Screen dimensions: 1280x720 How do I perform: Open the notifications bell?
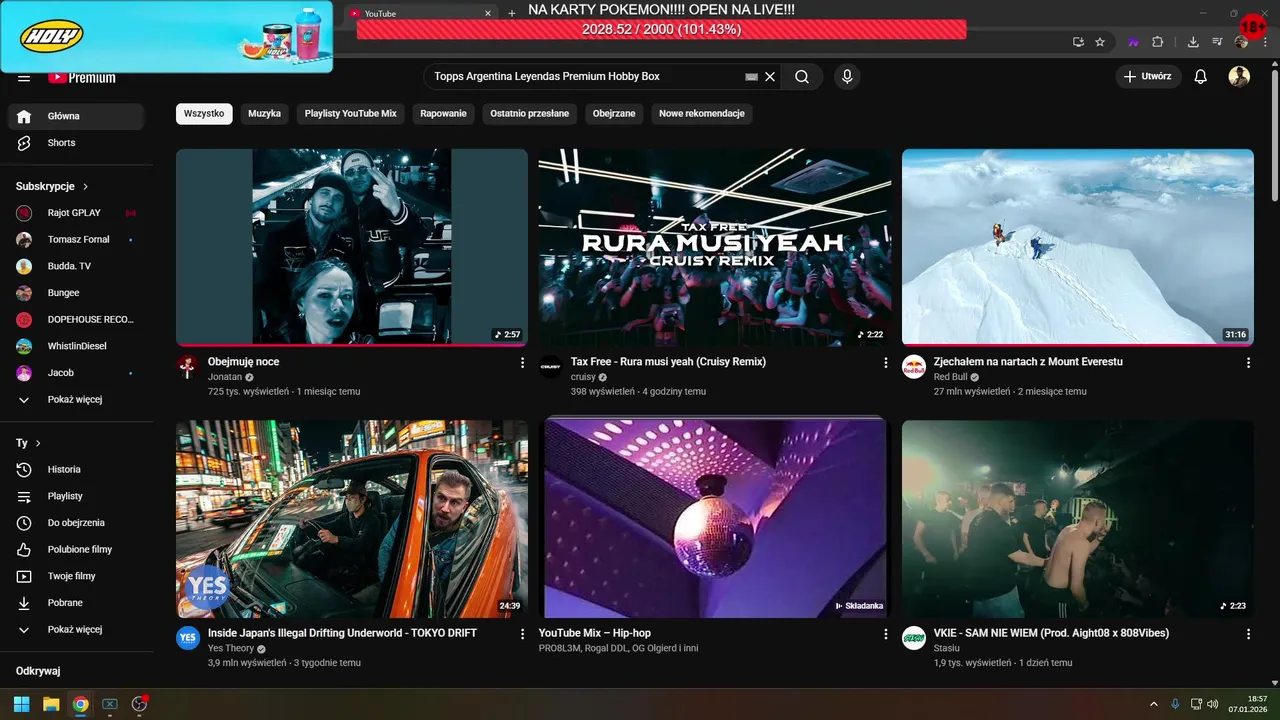[x=1201, y=76]
